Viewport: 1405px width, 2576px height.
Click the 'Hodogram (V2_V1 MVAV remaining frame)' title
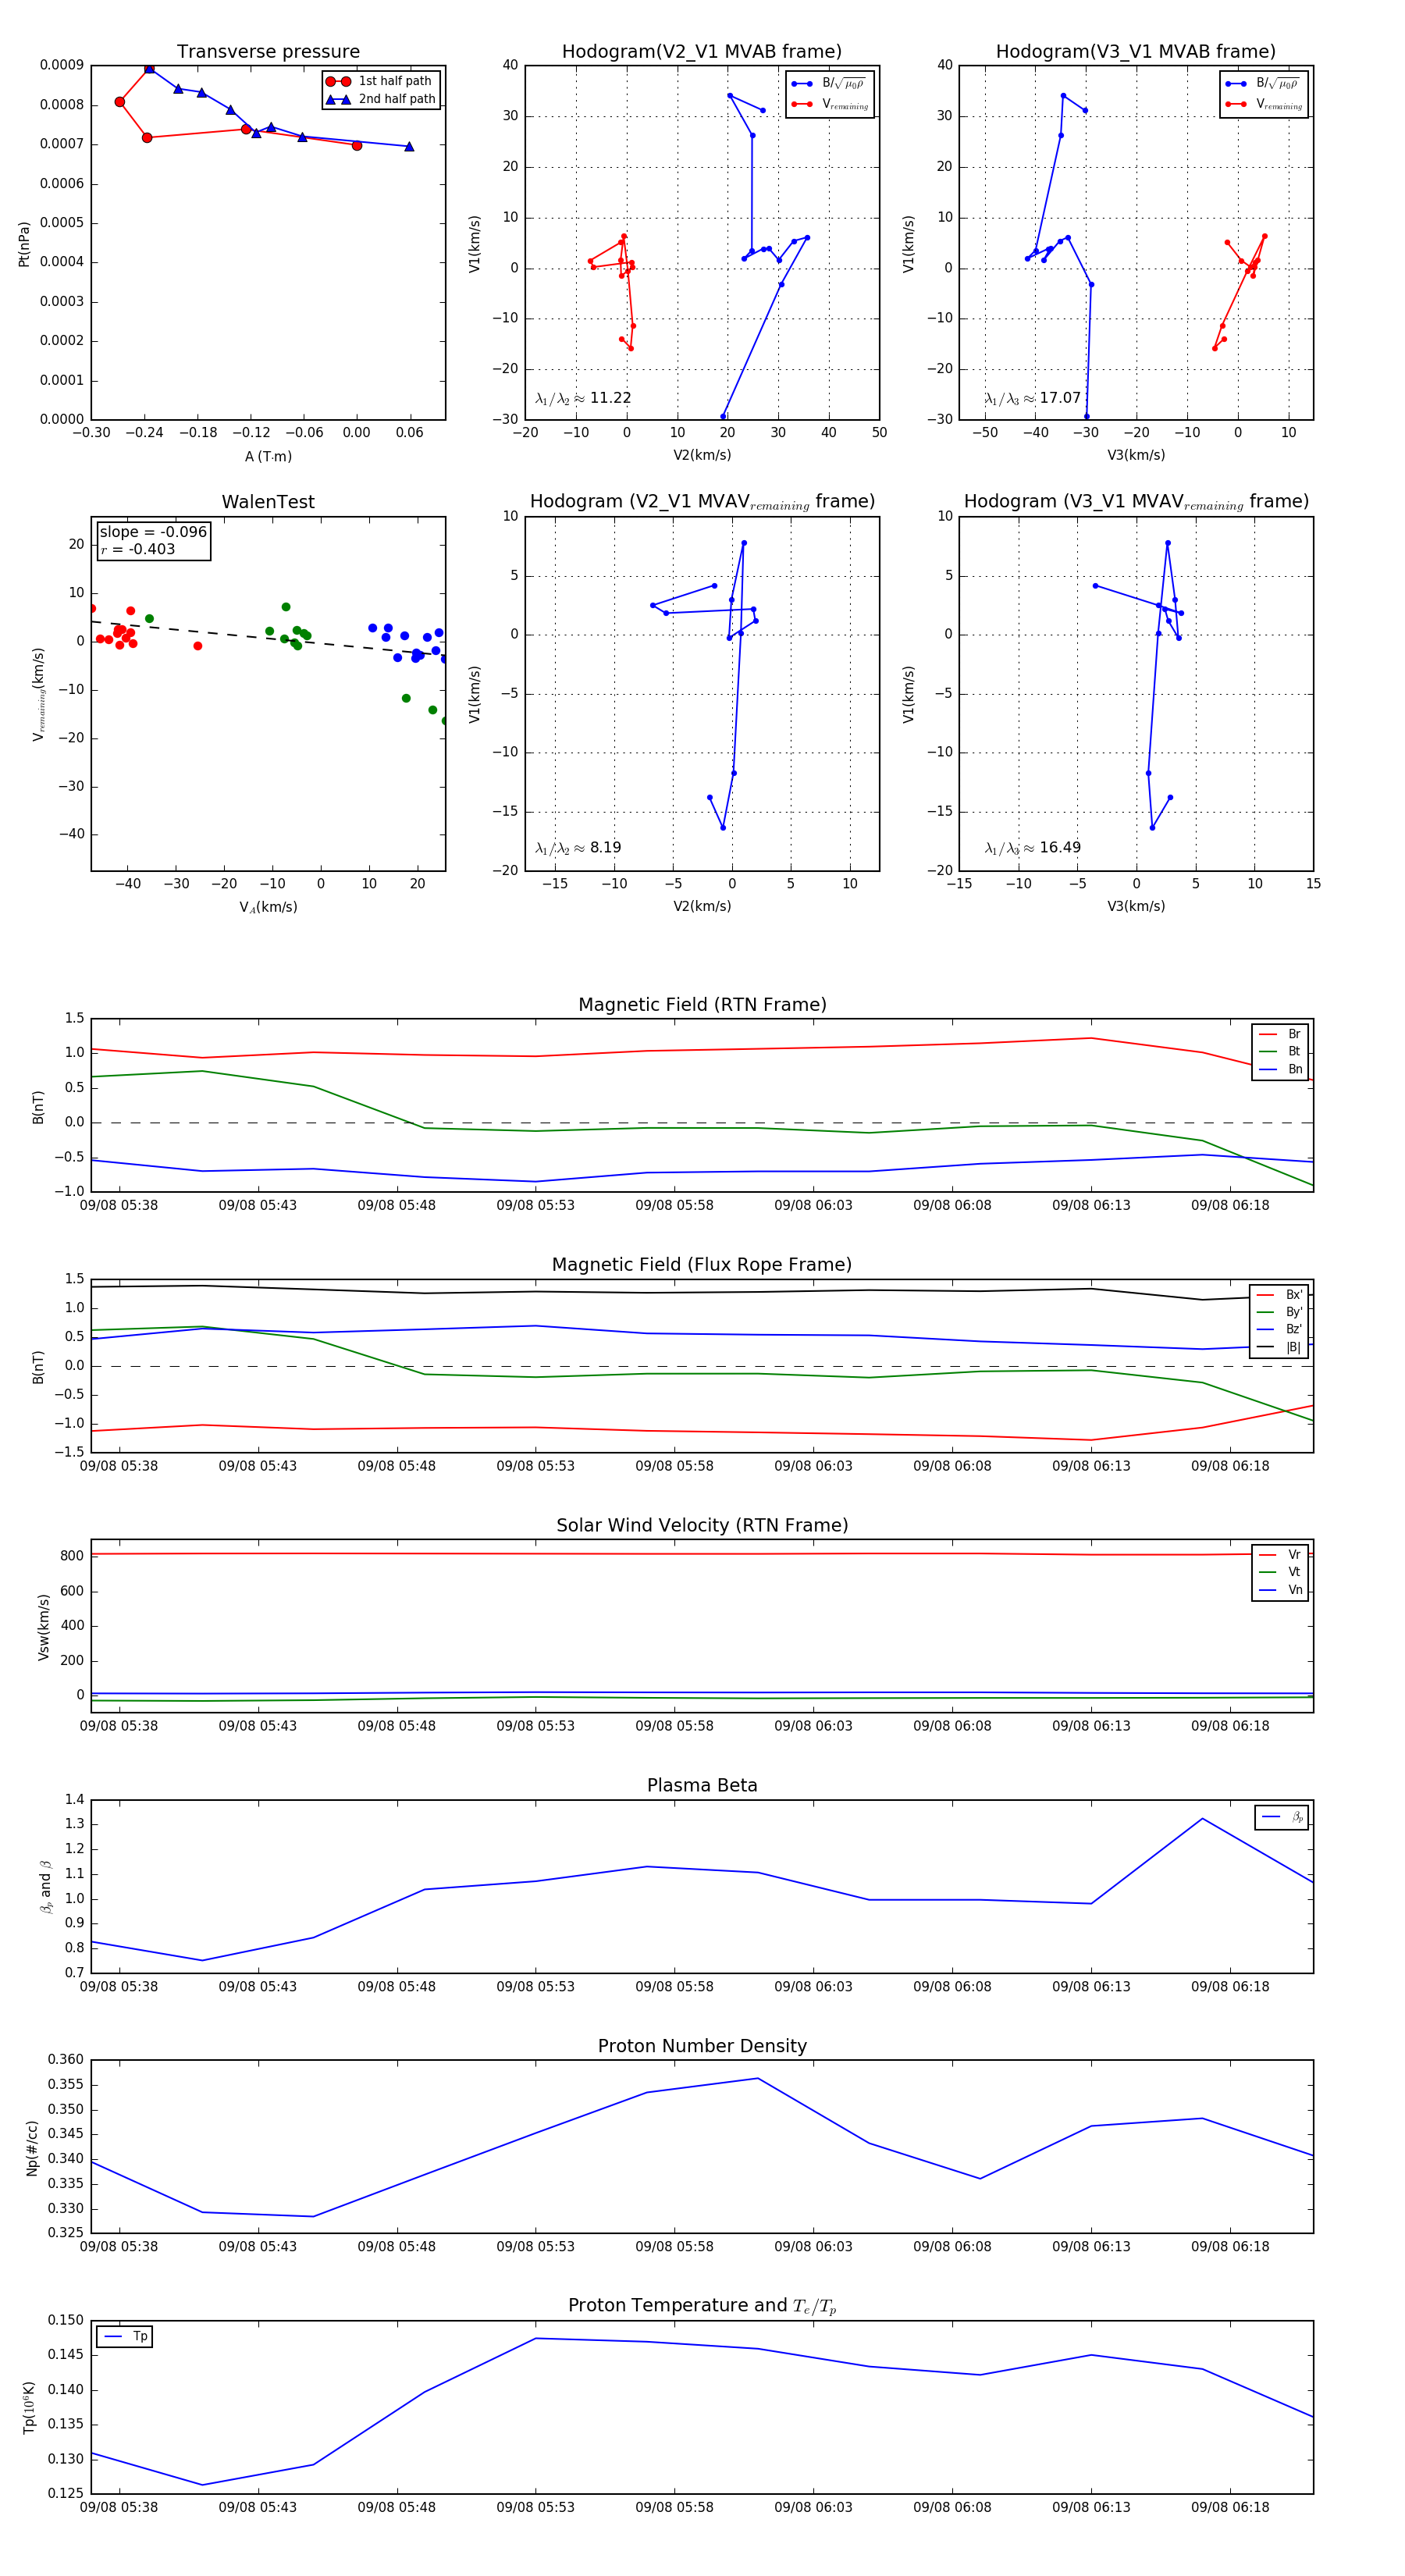point(702,502)
